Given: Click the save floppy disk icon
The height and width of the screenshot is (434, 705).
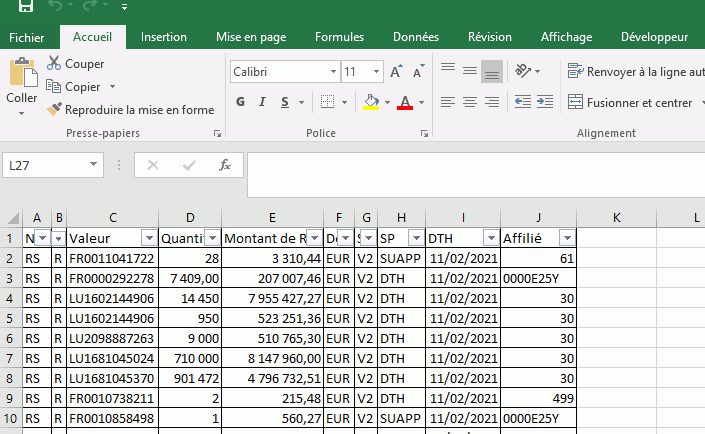Looking at the screenshot, I should pyautogui.click(x=26, y=7).
